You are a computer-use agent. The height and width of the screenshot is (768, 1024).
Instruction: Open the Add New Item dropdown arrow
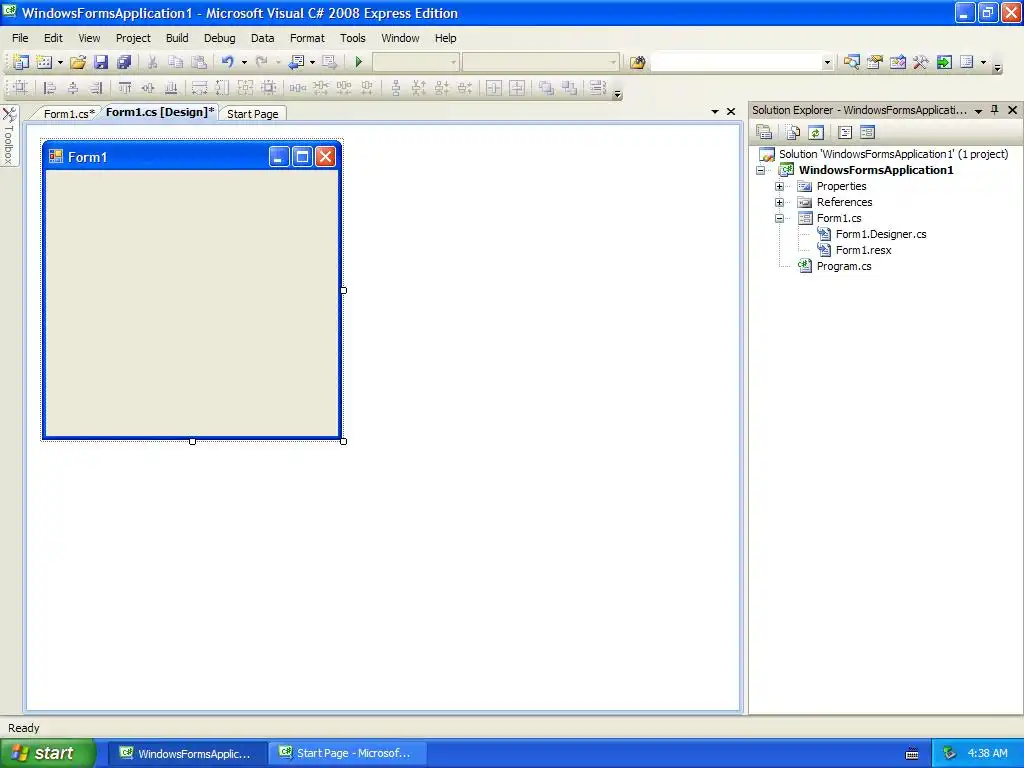pyautogui.click(x=60, y=62)
